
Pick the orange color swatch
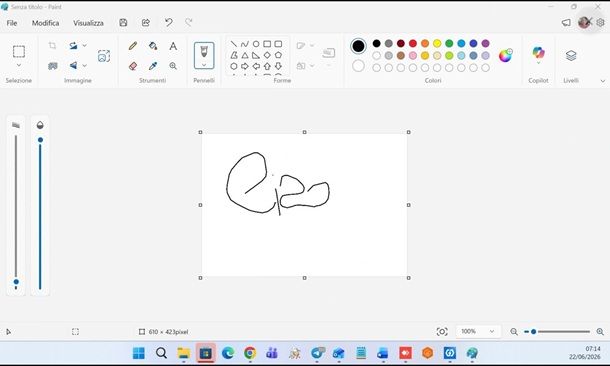click(425, 43)
